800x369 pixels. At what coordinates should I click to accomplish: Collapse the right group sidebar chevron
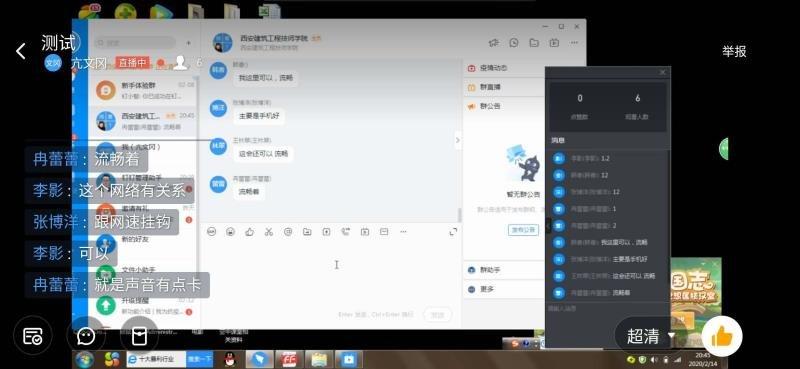[x=458, y=140]
